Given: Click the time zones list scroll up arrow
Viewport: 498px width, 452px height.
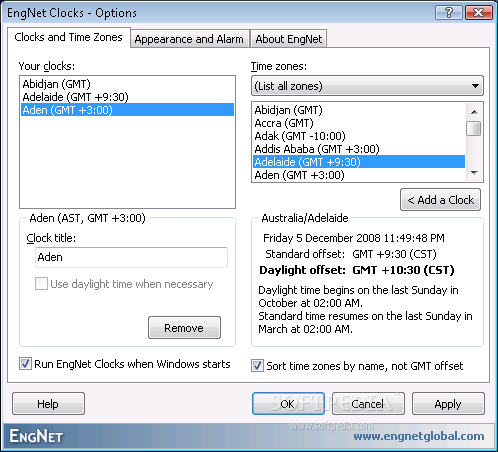Looking at the screenshot, I should pos(474,112).
